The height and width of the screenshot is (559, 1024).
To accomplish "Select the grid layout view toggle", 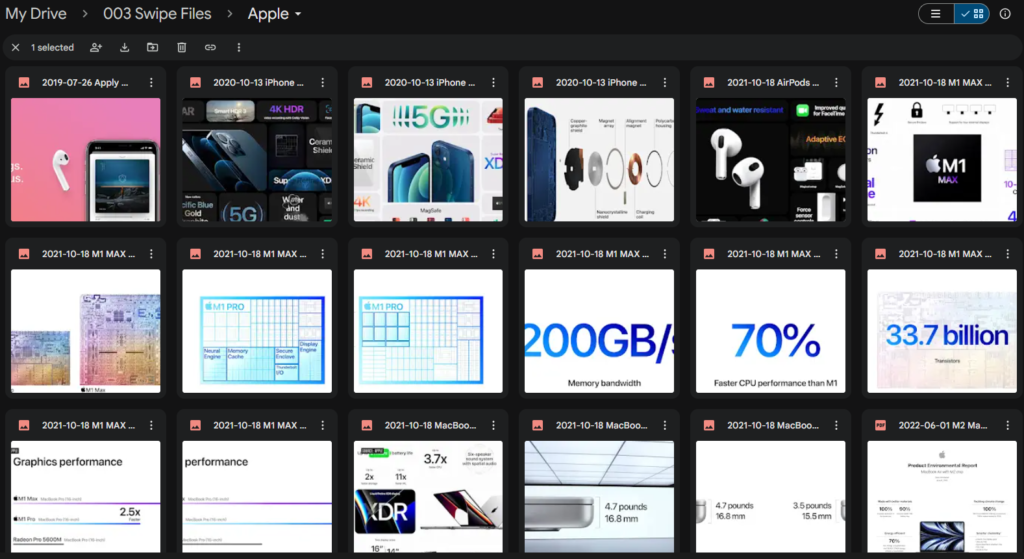I will coord(971,14).
